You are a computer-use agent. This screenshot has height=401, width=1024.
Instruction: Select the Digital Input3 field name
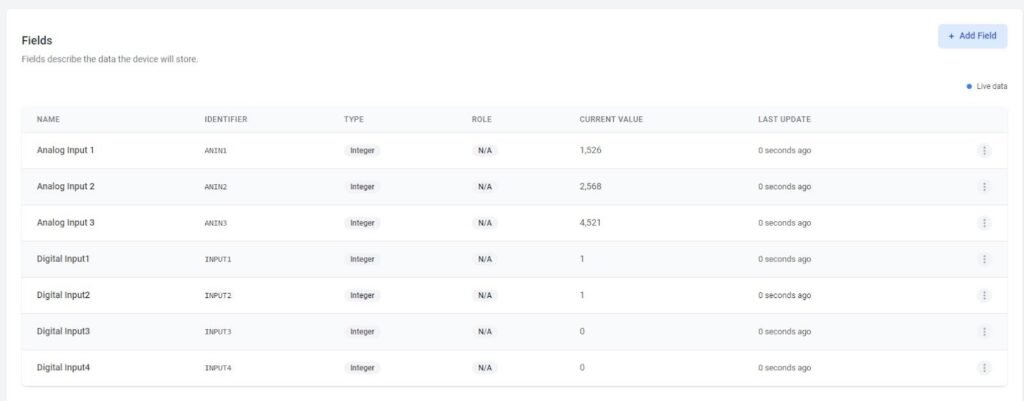[x=63, y=331]
